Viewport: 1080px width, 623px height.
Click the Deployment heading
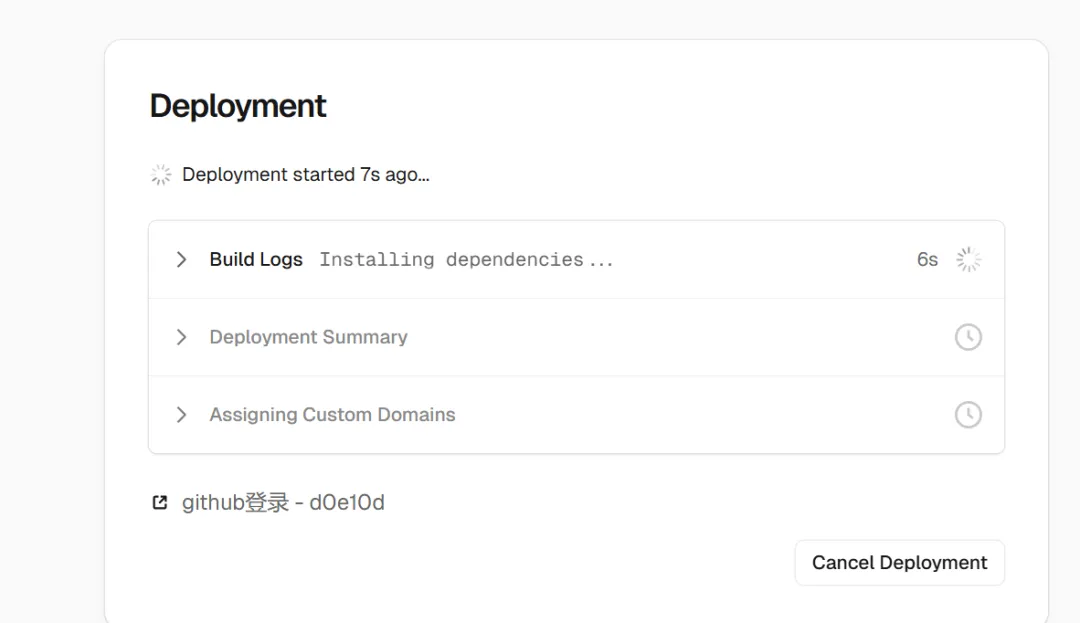238,106
